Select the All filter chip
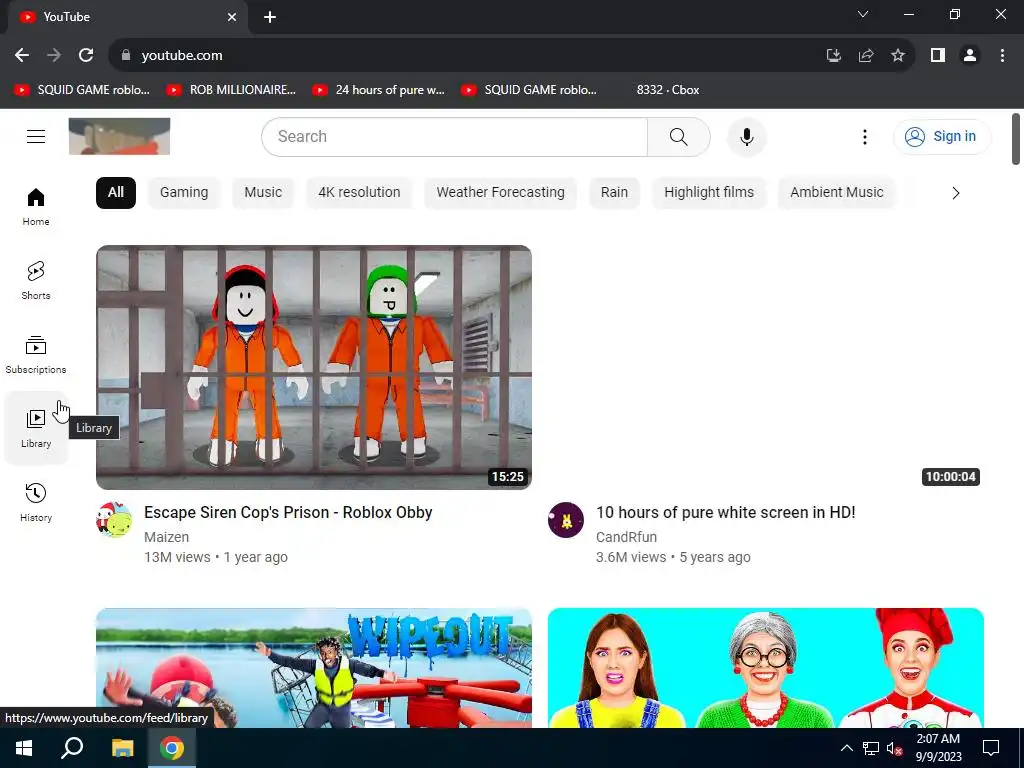The image size is (1024, 768). pos(116,193)
